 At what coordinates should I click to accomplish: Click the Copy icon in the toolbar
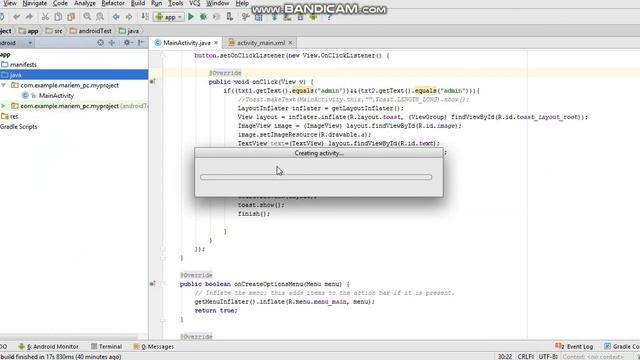tap(58, 17)
